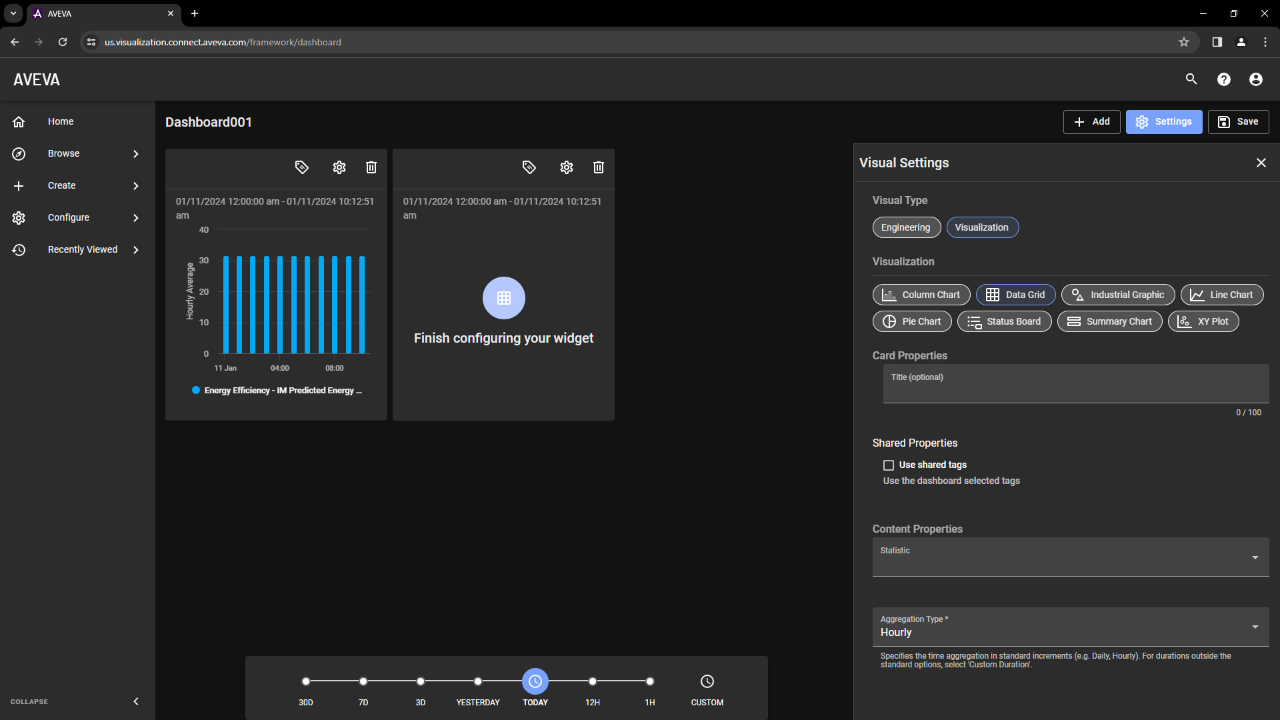Enable the Use shared tags checkbox
1280x720 pixels.
(888, 465)
